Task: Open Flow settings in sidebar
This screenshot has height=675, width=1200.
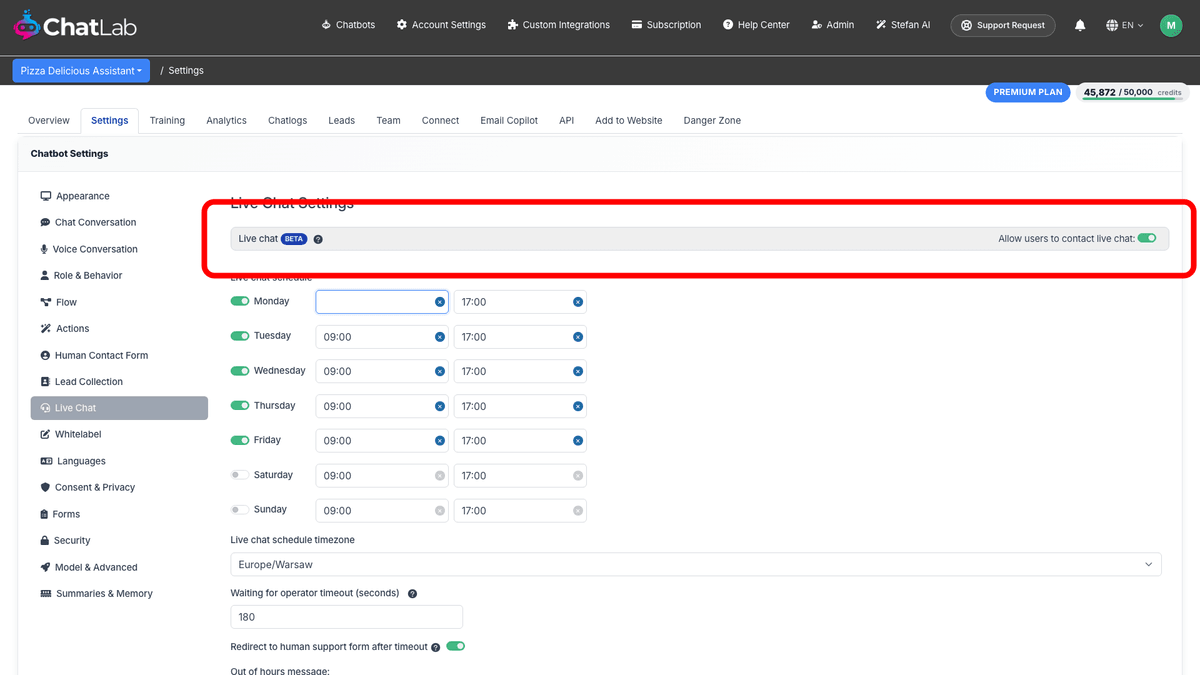Action: [59, 302]
